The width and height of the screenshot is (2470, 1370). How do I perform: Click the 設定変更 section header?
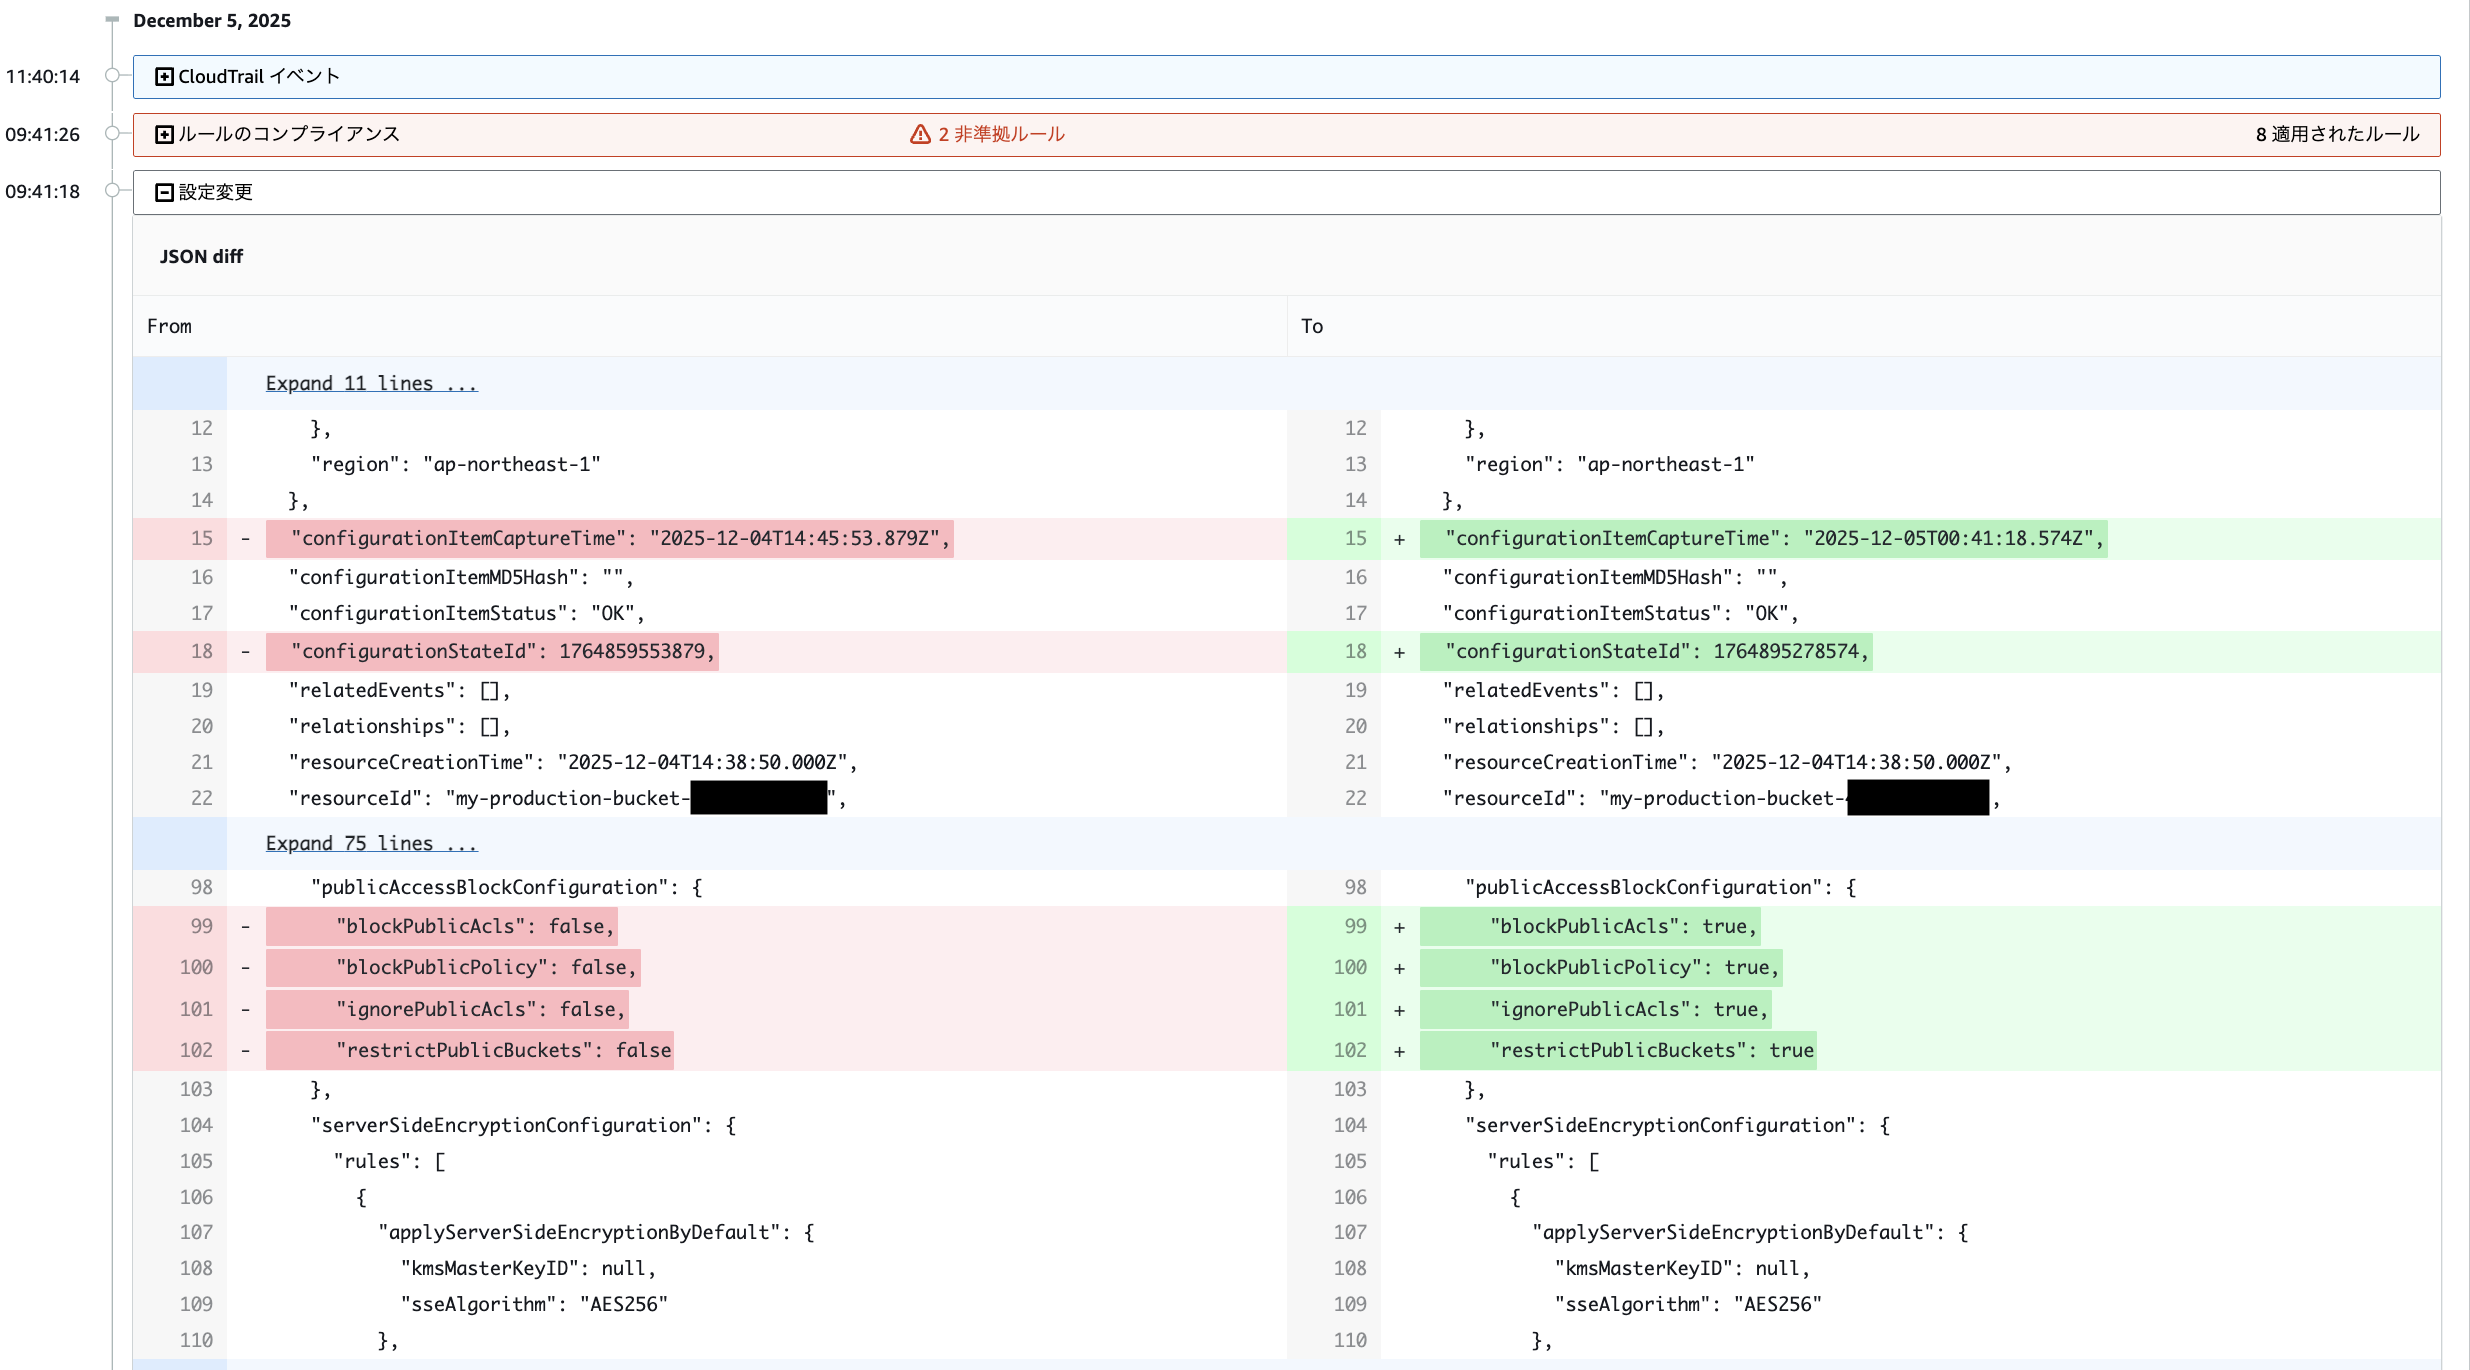pos(215,192)
